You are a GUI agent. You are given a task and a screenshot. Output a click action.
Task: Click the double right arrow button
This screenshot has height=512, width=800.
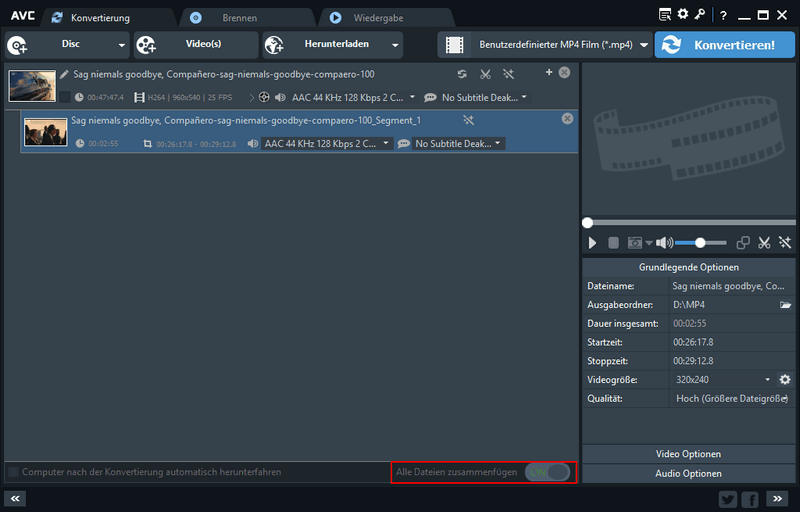pyautogui.click(x=778, y=499)
